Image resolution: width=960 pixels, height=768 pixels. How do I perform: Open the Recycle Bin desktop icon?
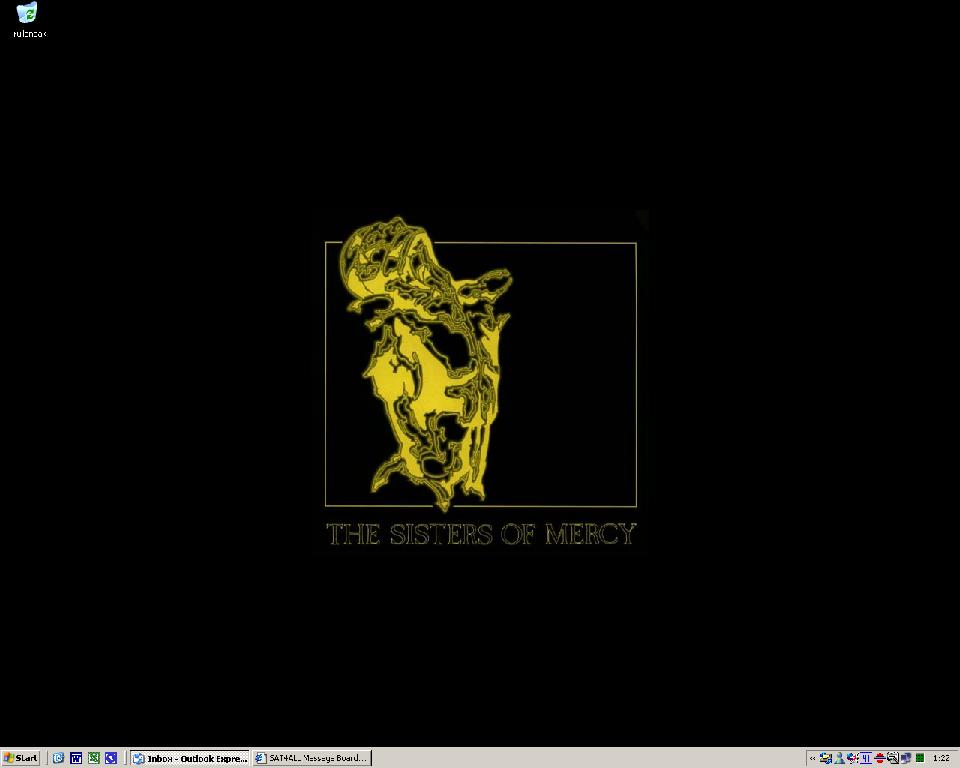(x=28, y=20)
